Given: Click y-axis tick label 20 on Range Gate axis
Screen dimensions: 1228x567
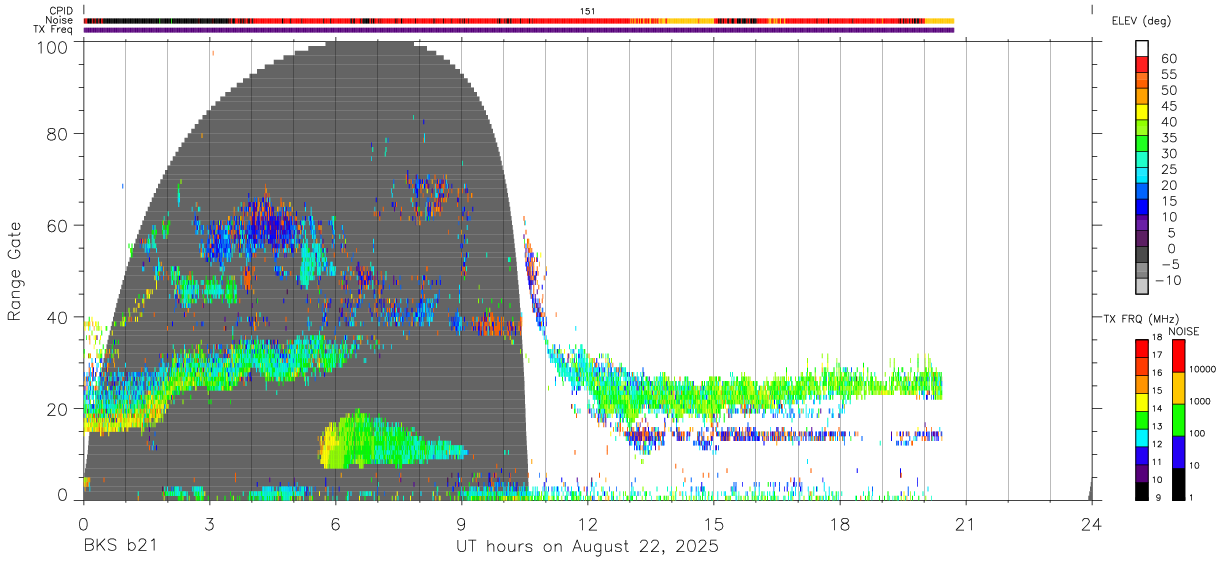Looking at the screenshot, I should pyautogui.click(x=58, y=408).
